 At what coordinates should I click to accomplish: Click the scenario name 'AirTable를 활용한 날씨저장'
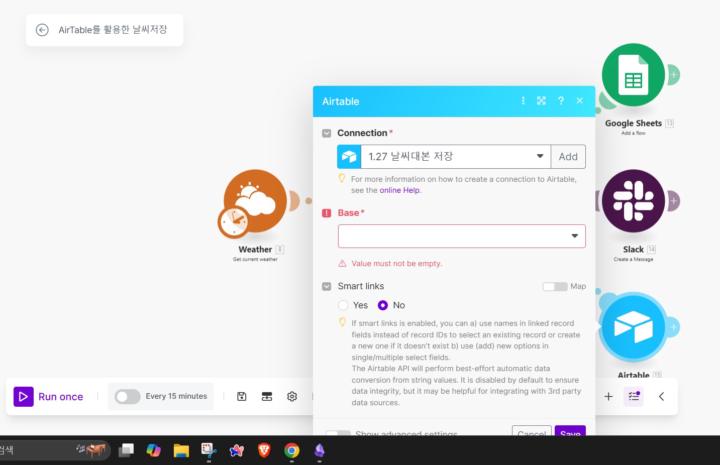112,30
